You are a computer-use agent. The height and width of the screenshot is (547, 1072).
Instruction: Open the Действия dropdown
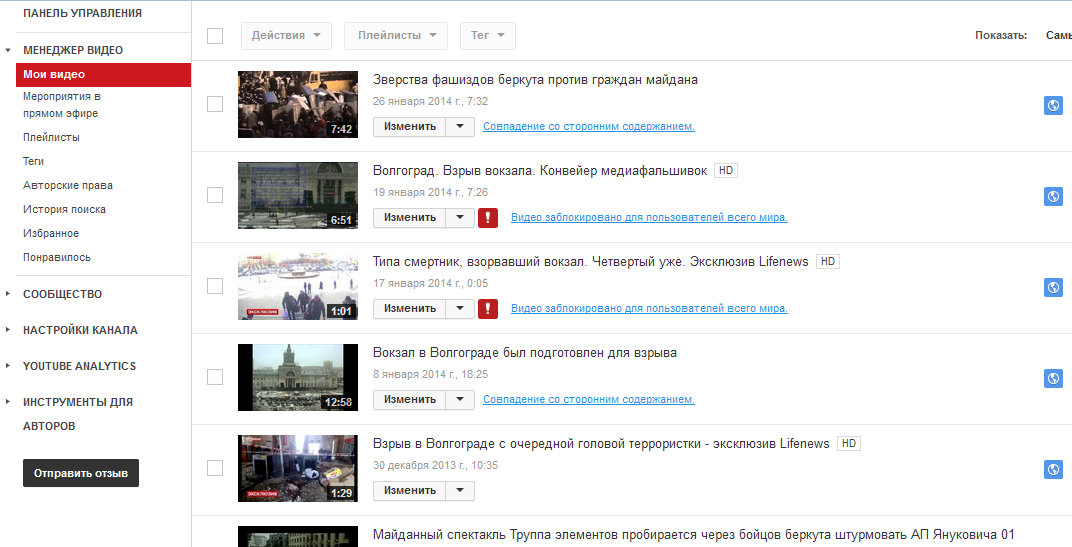(x=286, y=36)
